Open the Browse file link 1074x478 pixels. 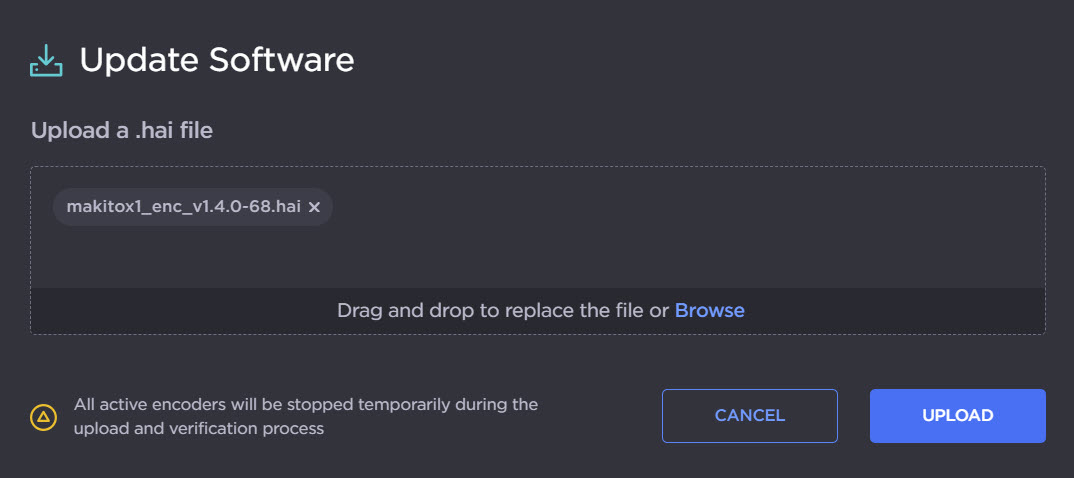coord(709,310)
